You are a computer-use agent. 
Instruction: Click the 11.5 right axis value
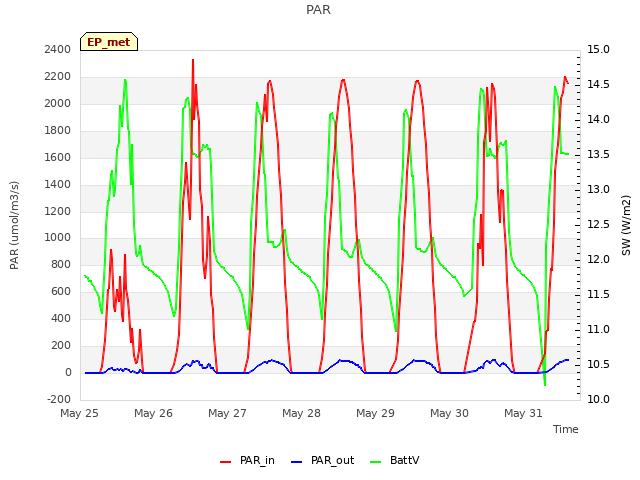click(598, 295)
